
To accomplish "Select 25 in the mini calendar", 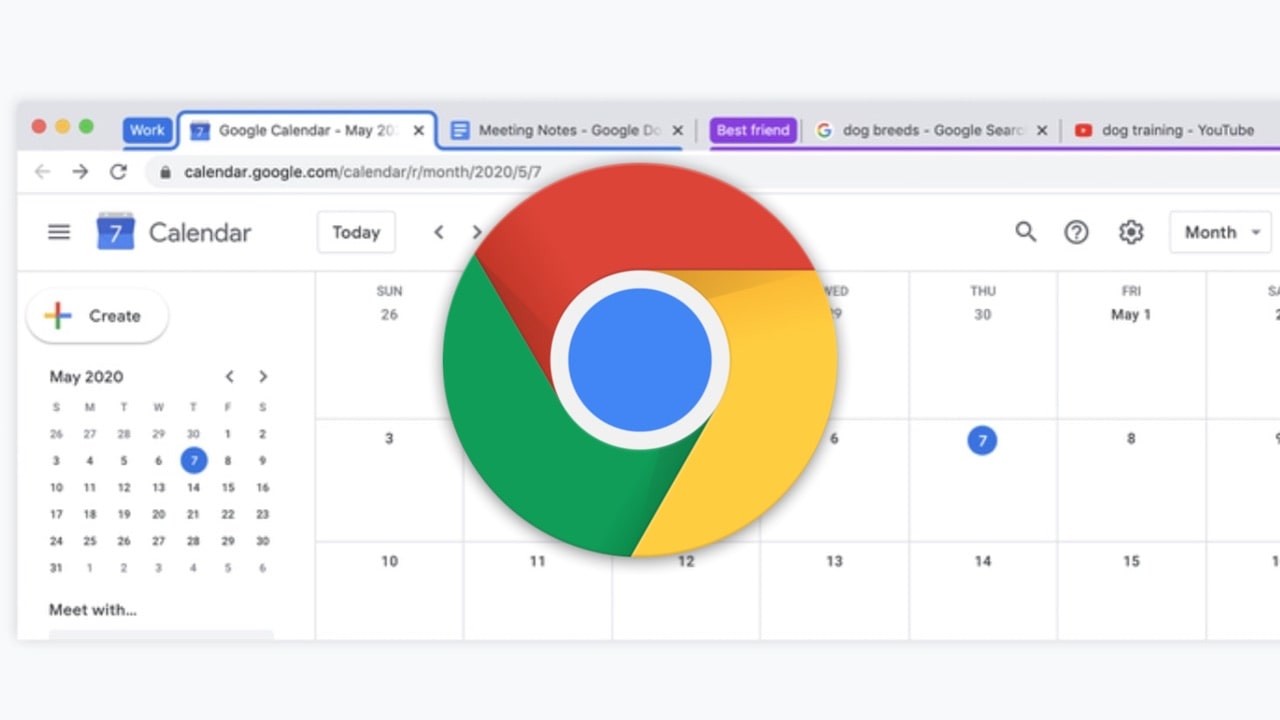I will (90, 541).
